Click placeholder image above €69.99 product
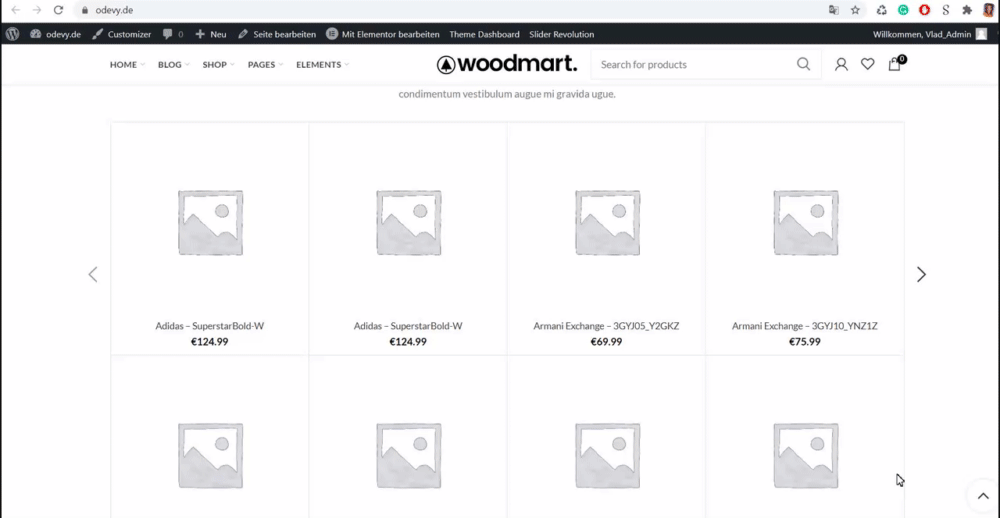The width and height of the screenshot is (1000, 518). 607,223
